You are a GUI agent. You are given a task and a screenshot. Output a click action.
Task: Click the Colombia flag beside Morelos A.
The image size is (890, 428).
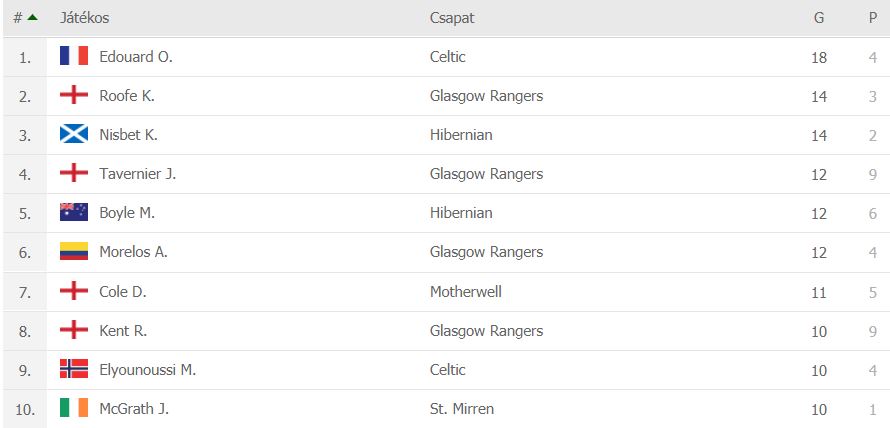pos(74,252)
